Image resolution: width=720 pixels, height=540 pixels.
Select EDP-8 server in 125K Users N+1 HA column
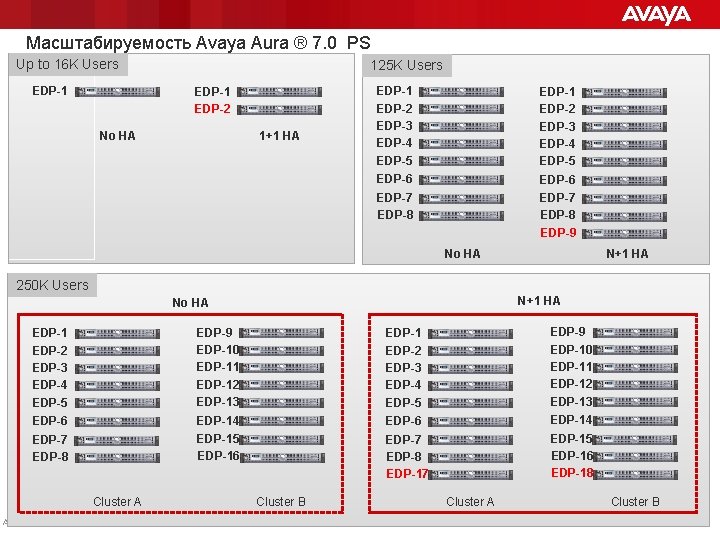(624, 216)
